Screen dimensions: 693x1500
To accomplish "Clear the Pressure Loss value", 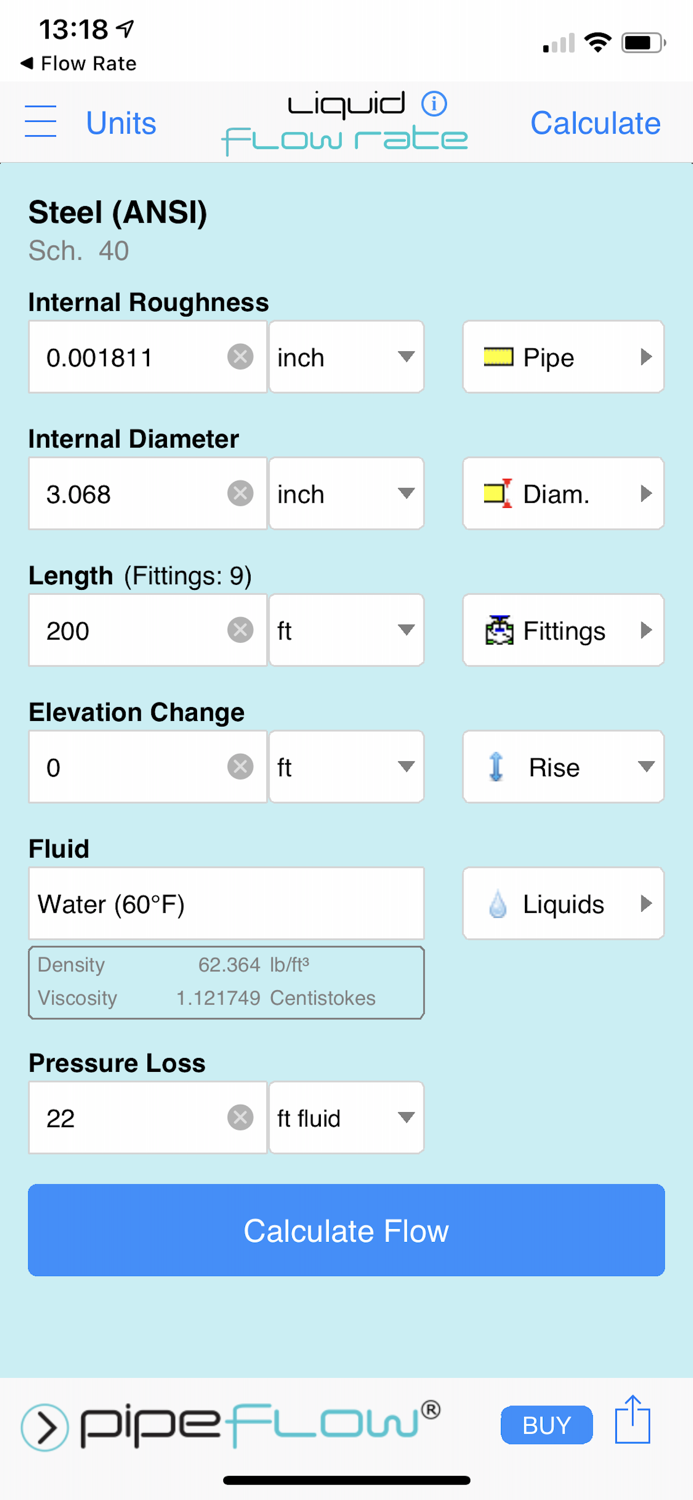I will click(240, 1117).
